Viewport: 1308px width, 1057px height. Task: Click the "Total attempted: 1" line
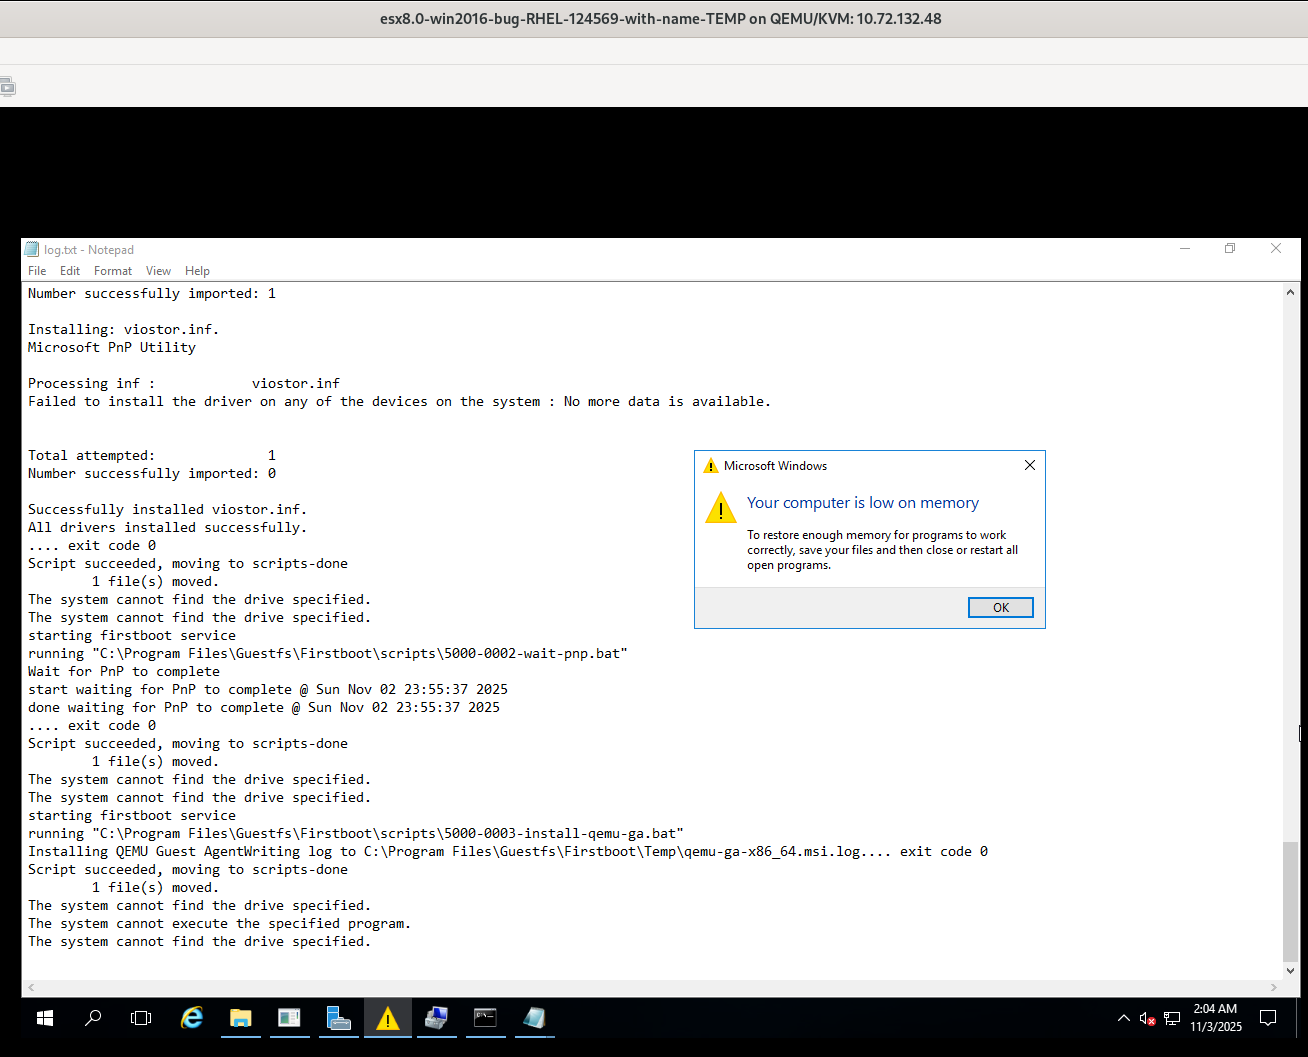152,455
